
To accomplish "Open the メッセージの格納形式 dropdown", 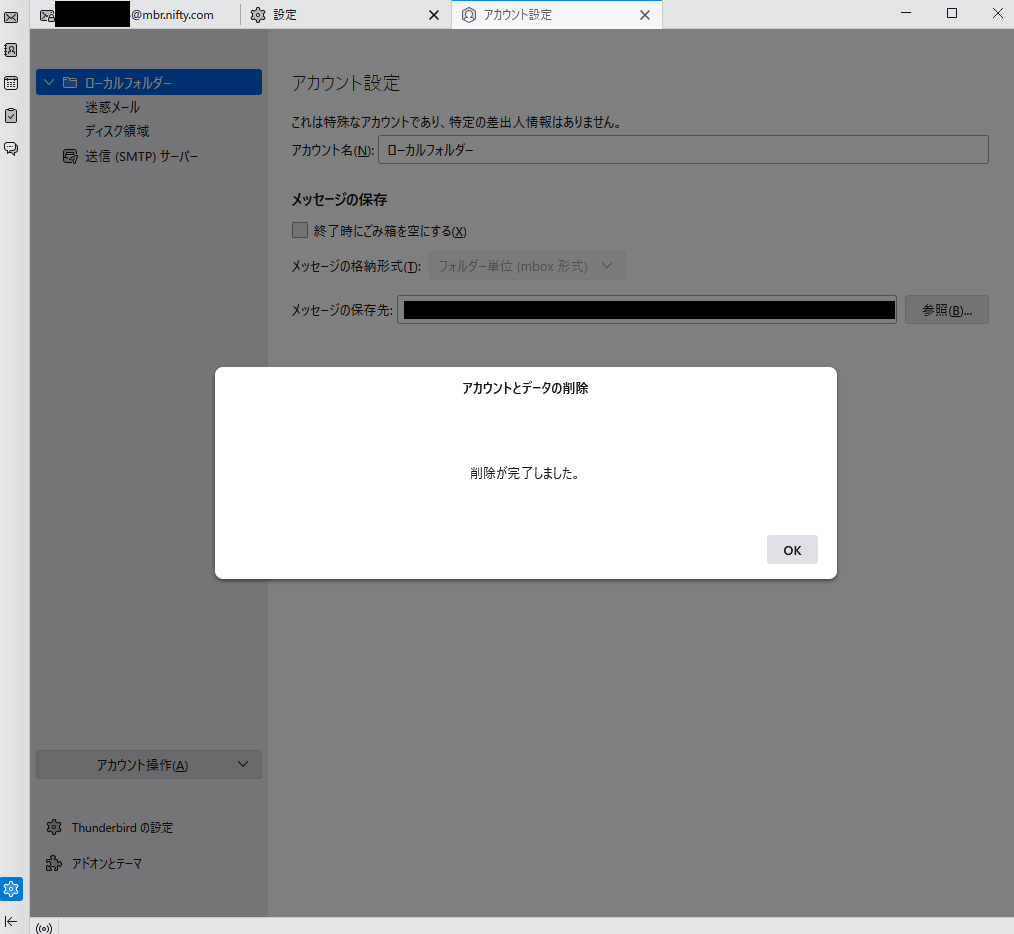I will (527, 266).
